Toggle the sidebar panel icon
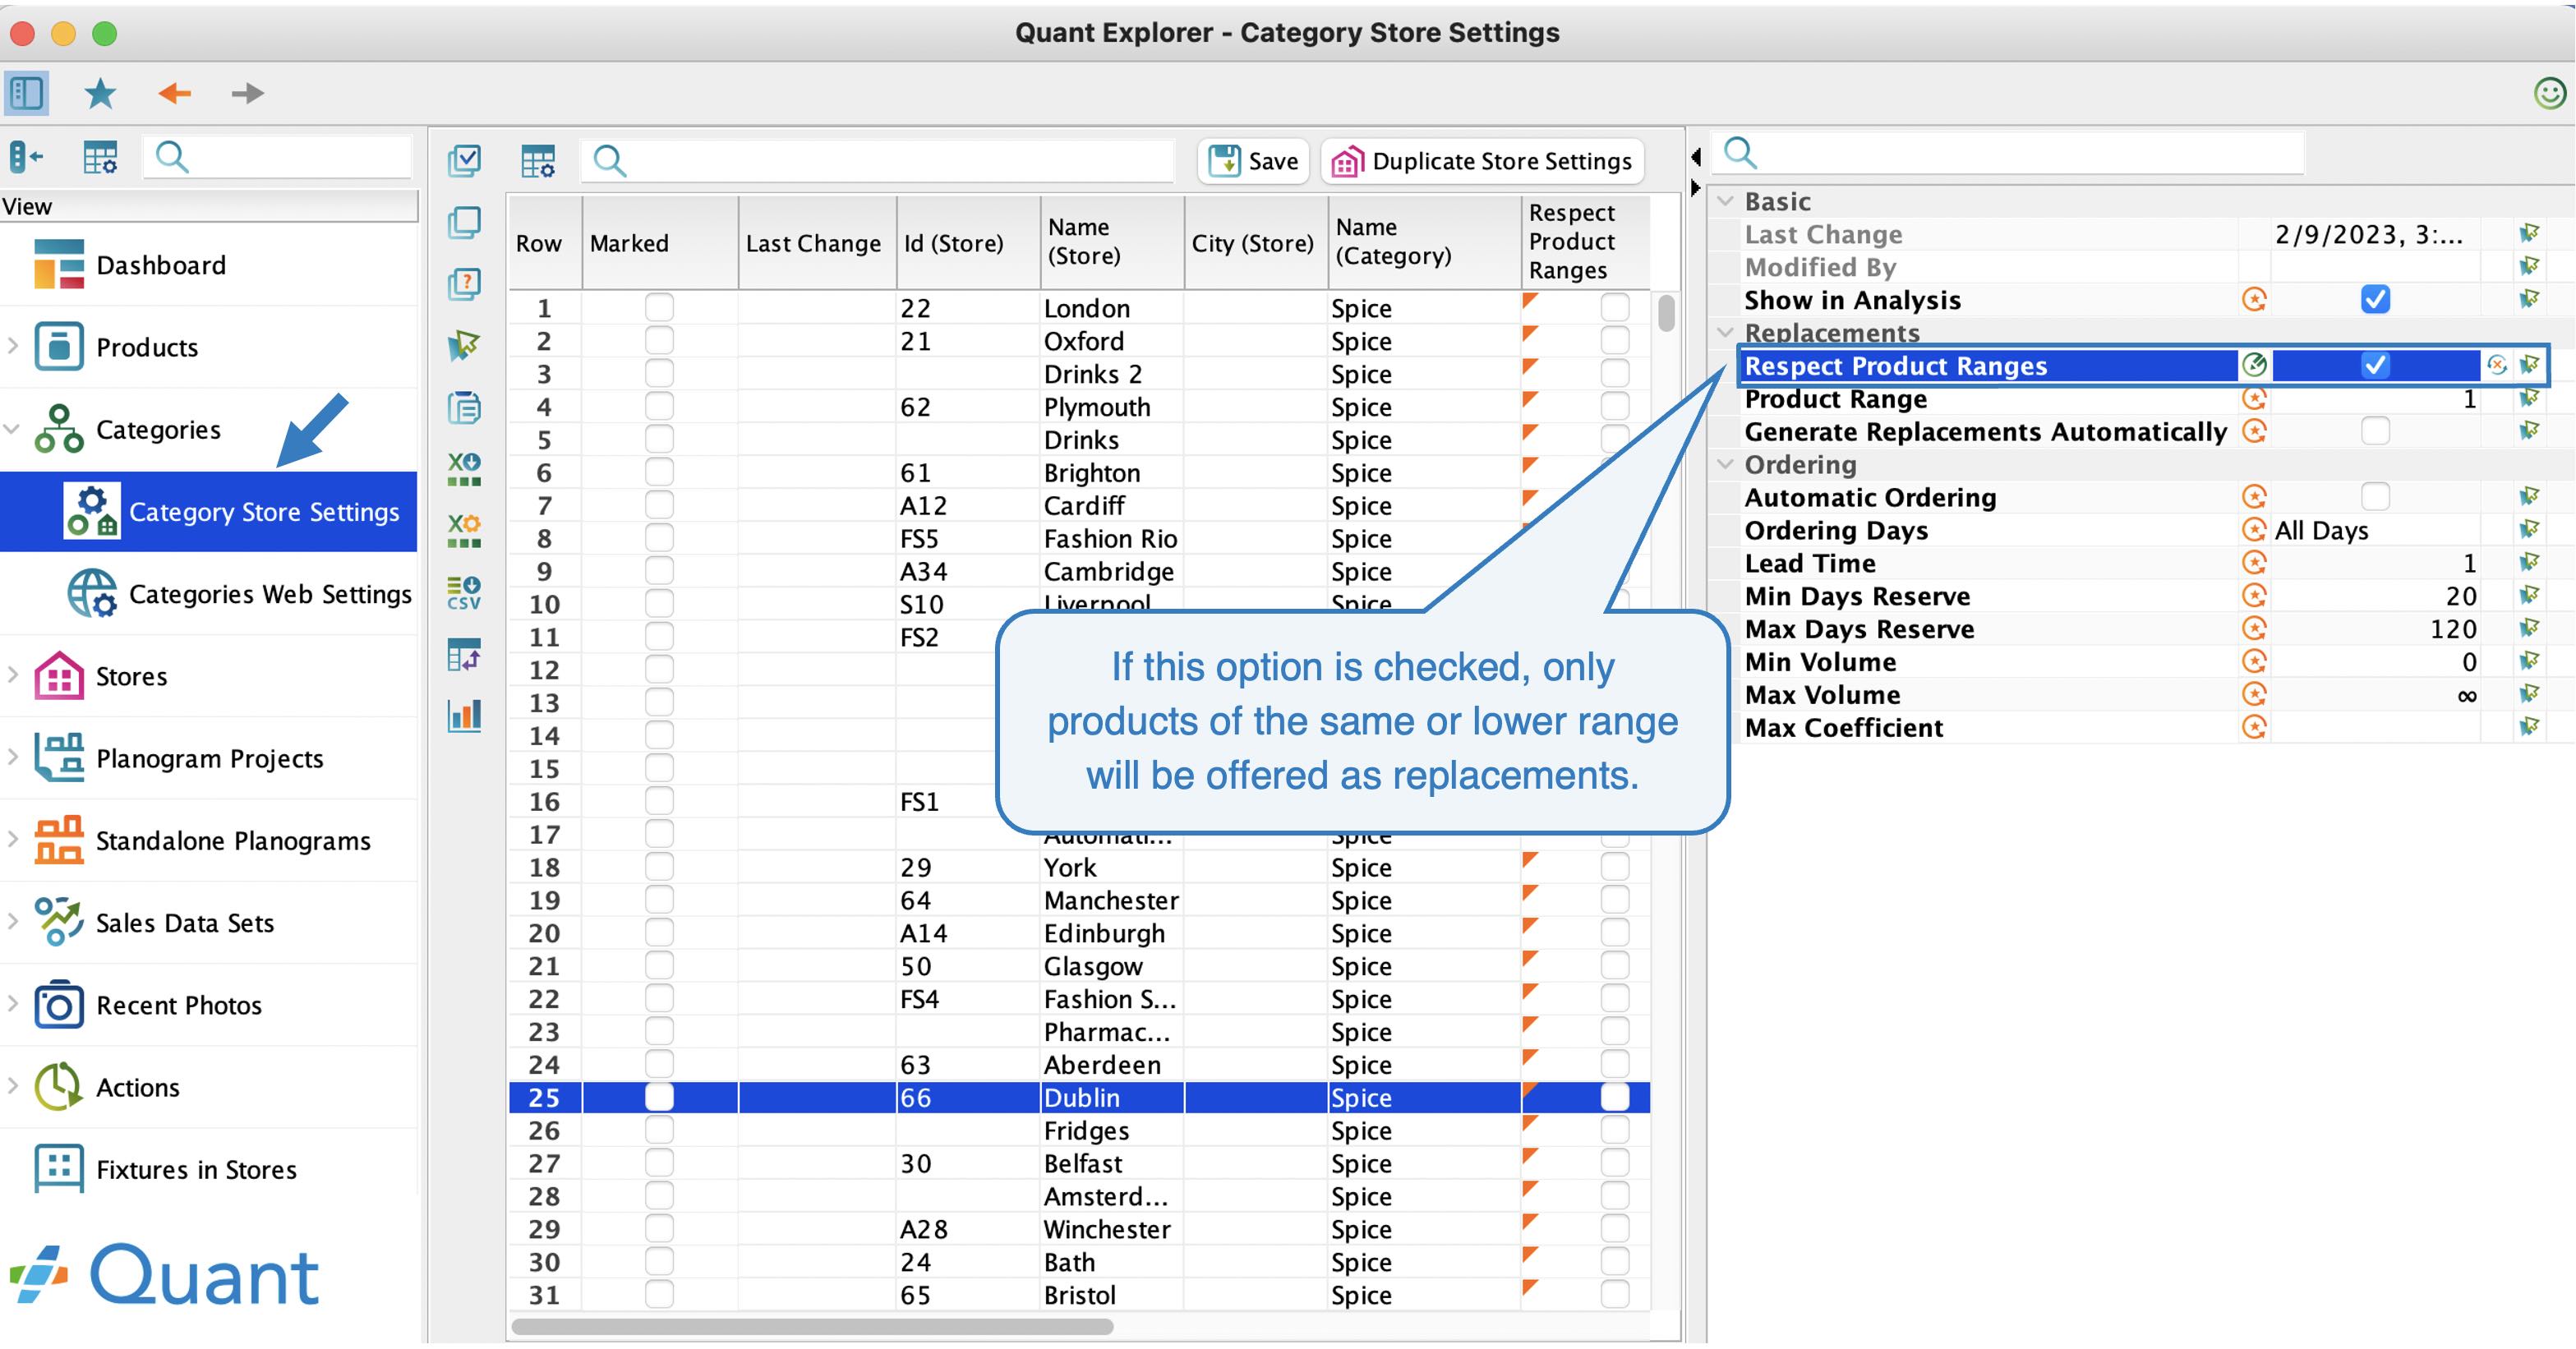This screenshot has width=2576, height=1349. [27, 93]
